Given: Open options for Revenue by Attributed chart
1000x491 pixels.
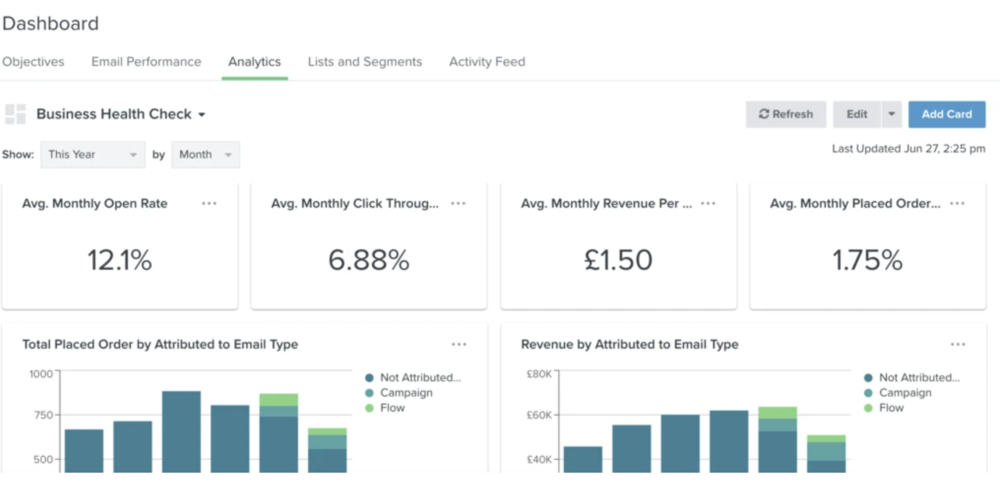Looking at the screenshot, I should 957,344.
